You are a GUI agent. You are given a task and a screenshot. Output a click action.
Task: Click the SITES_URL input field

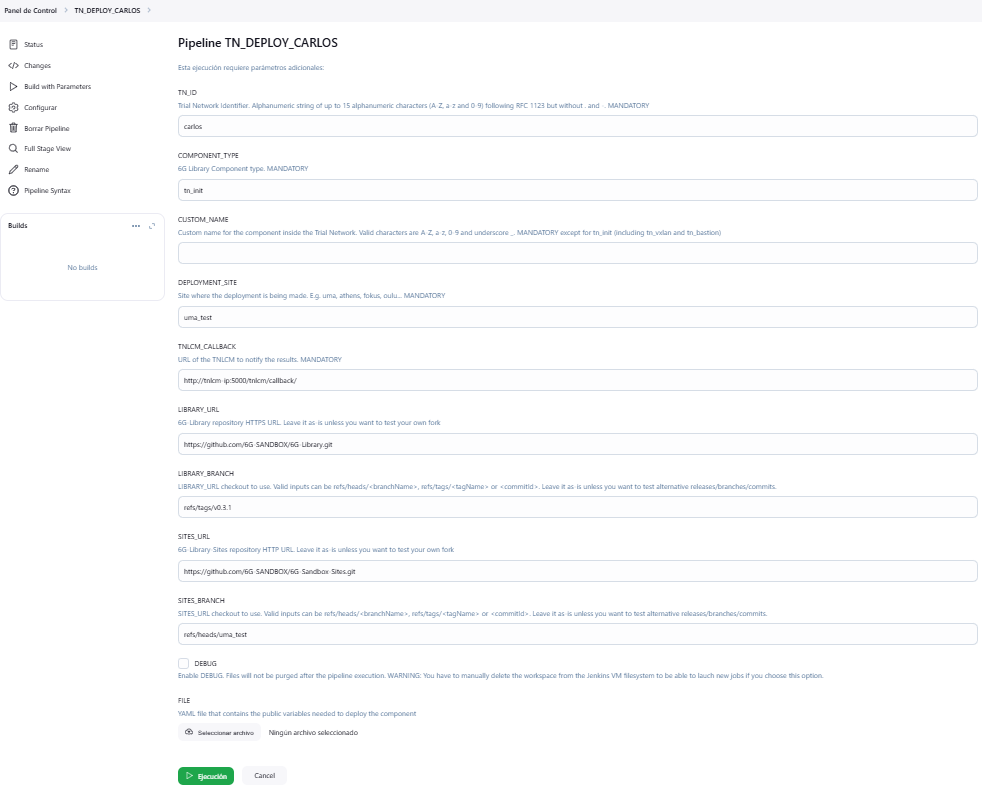[x=577, y=571]
